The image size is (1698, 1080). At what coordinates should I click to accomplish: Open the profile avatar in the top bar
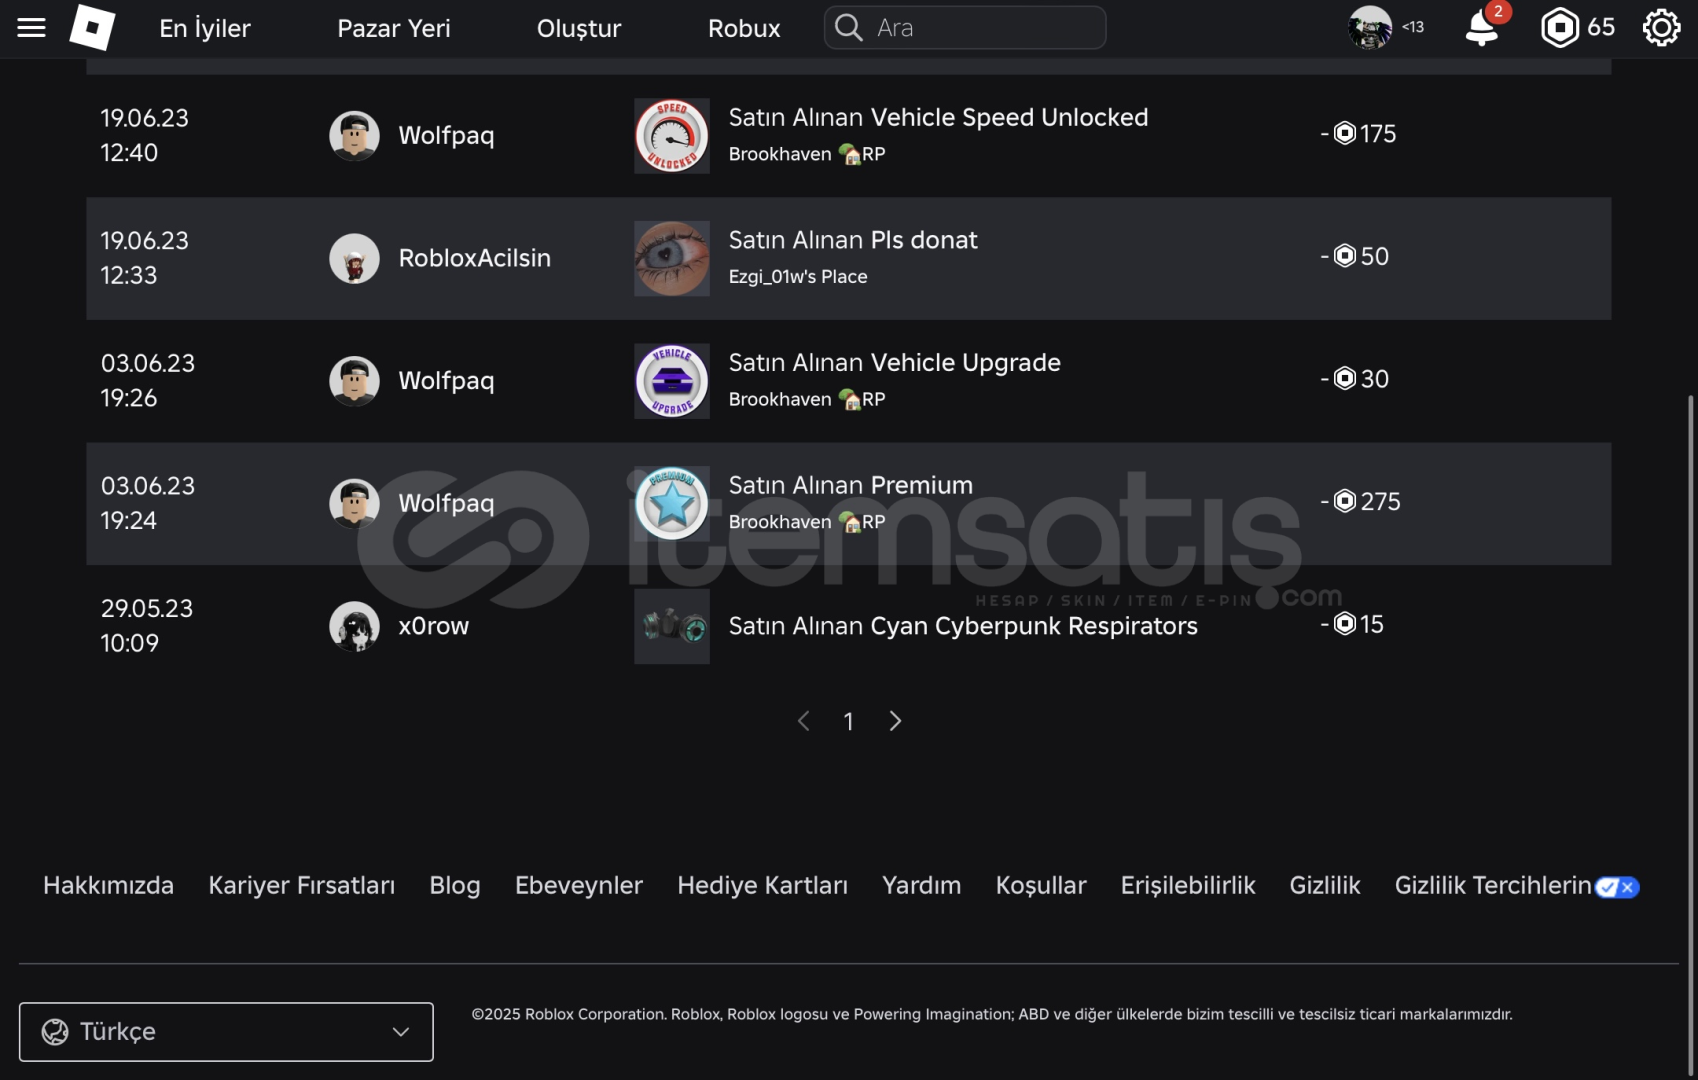coord(1370,27)
